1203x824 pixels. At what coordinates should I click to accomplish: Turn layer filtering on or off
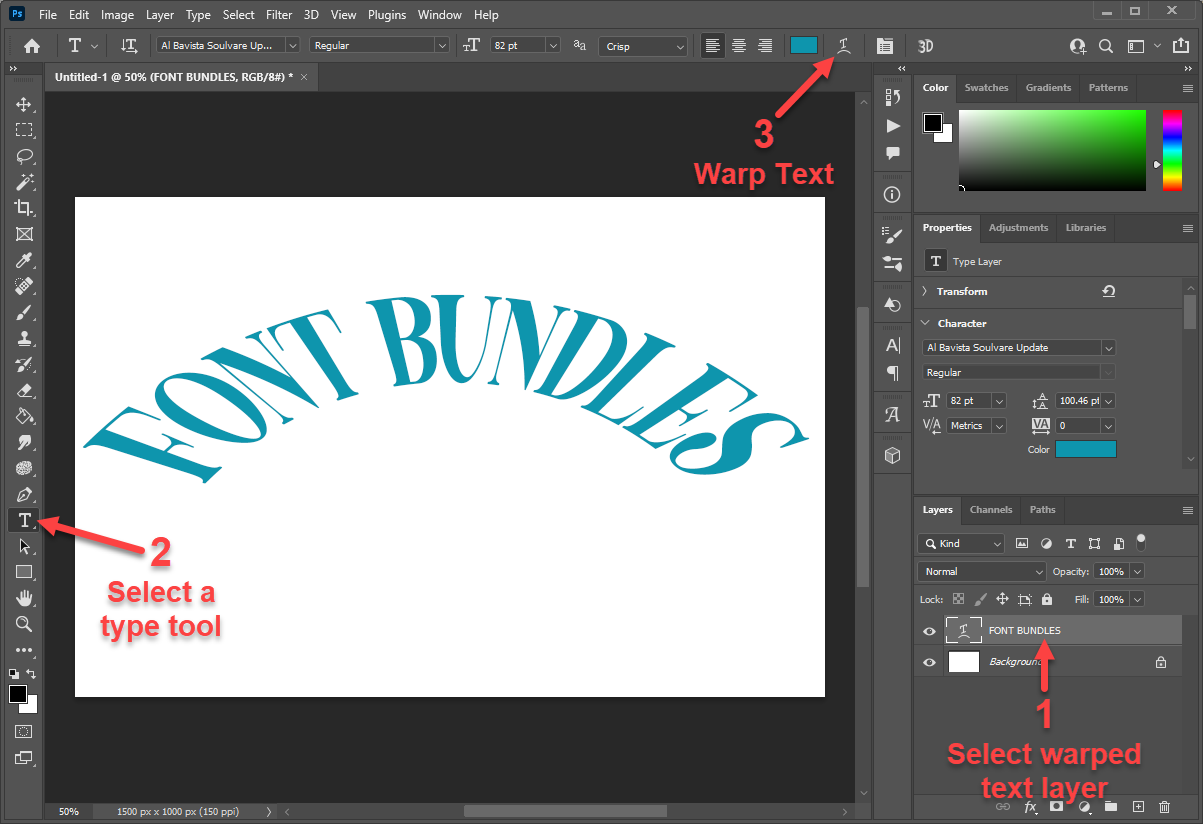(x=1141, y=541)
